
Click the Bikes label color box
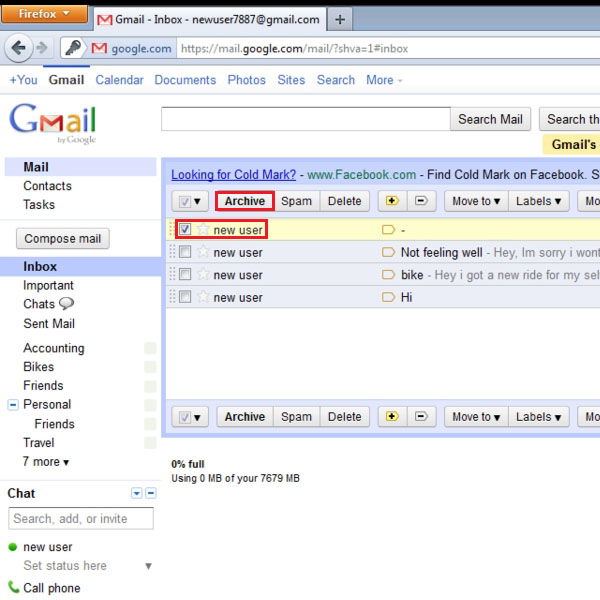click(150, 367)
